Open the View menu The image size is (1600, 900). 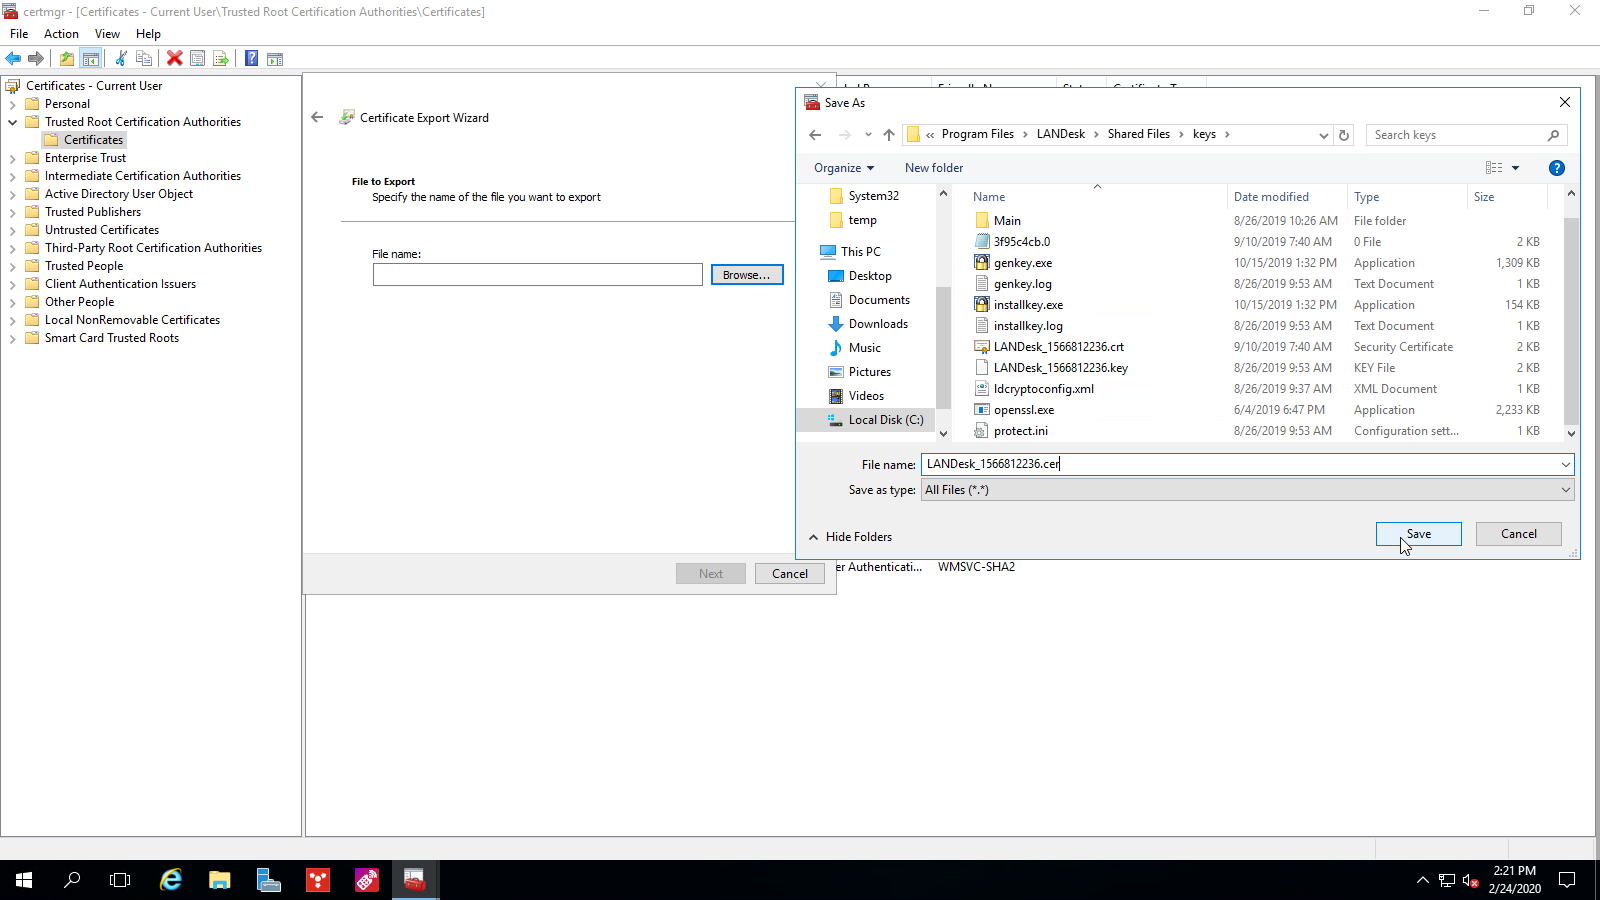point(107,33)
